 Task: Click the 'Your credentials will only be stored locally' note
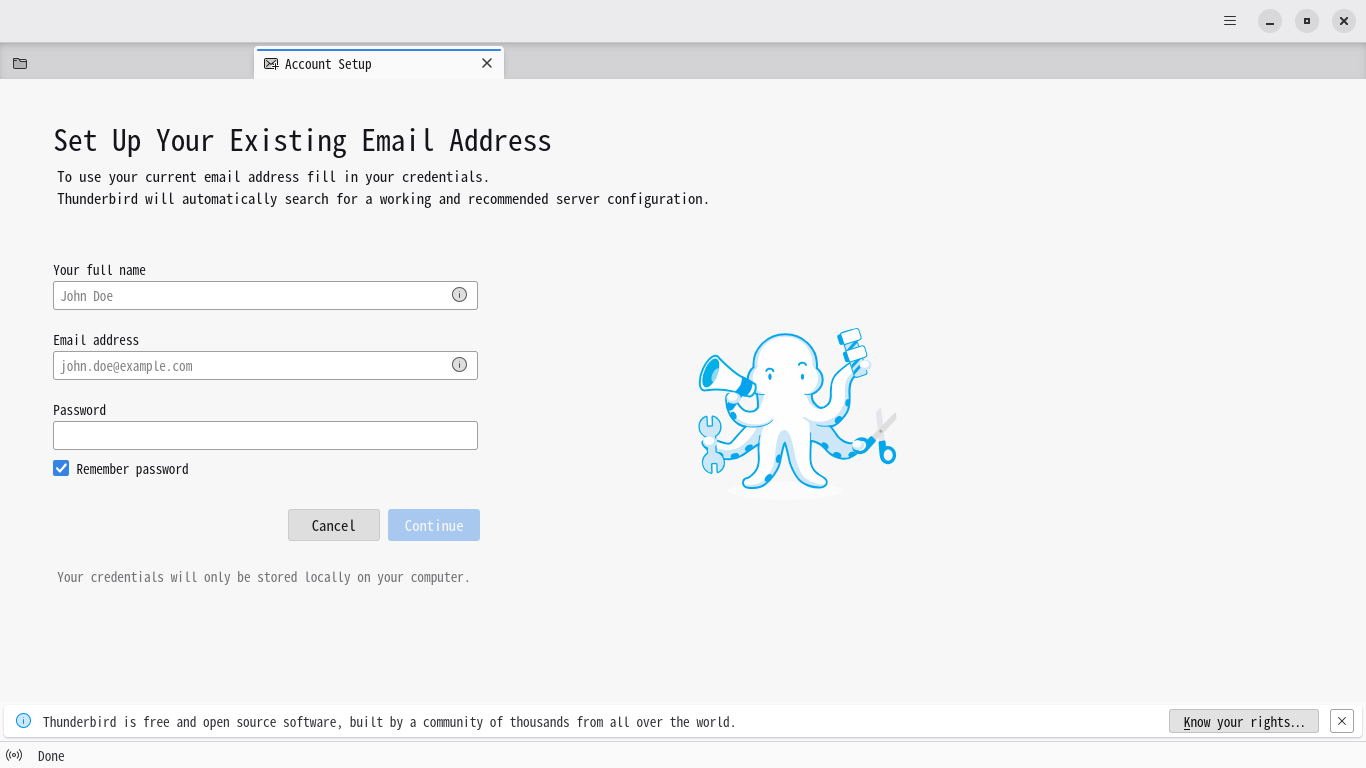[x=263, y=577]
